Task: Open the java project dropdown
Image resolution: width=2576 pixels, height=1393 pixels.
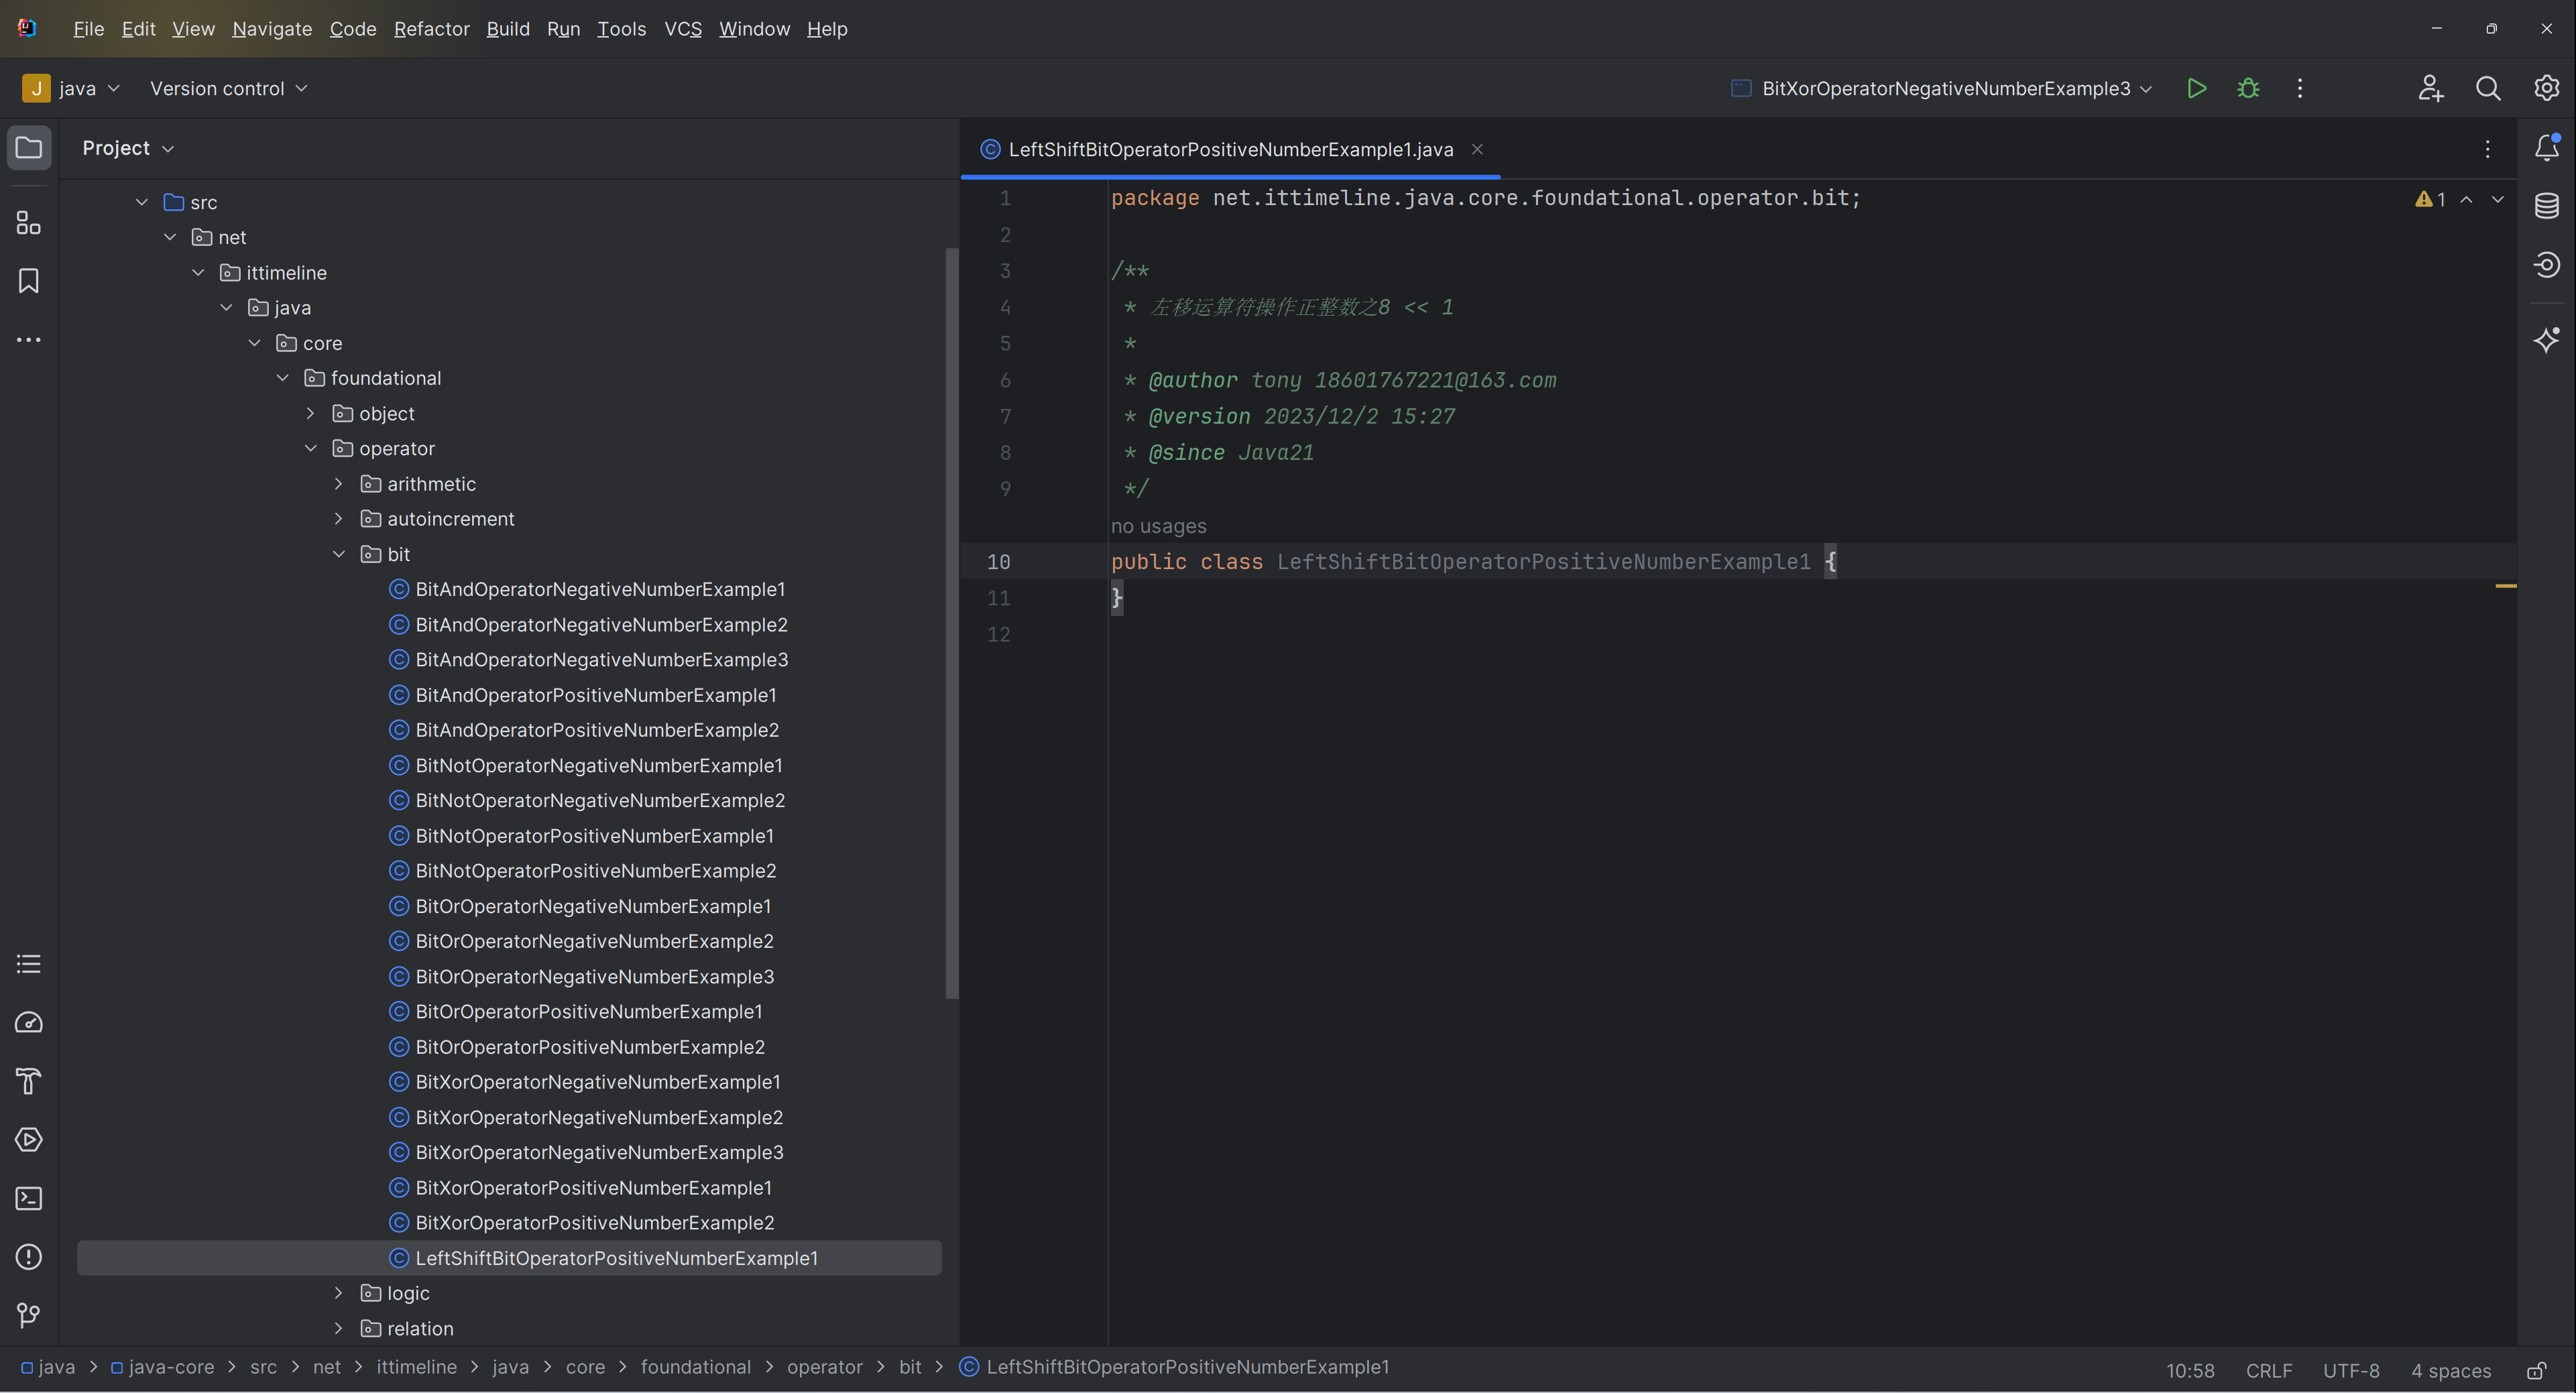Action: click(x=72, y=88)
